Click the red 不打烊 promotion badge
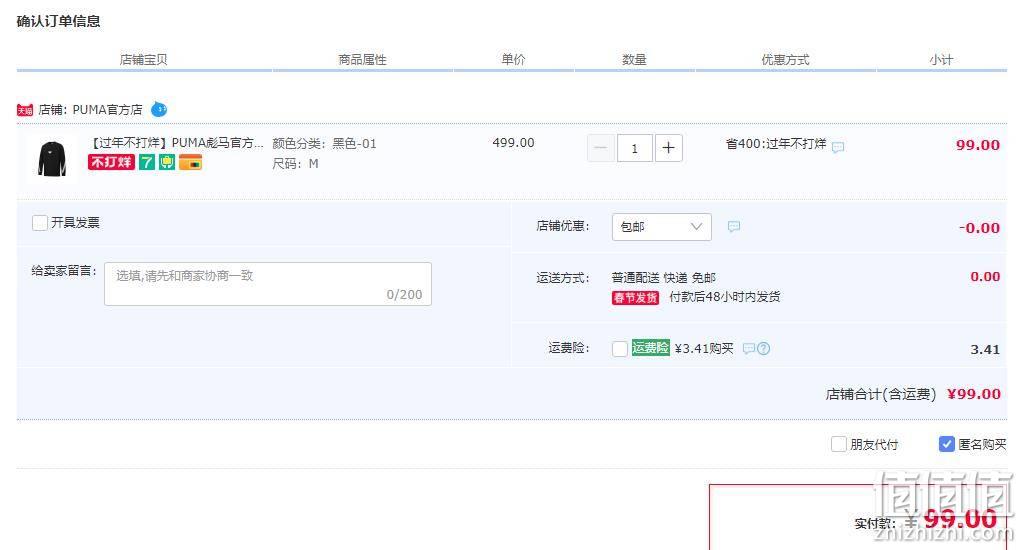This screenshot has height=550, width=1023. [x=111, y=162]
